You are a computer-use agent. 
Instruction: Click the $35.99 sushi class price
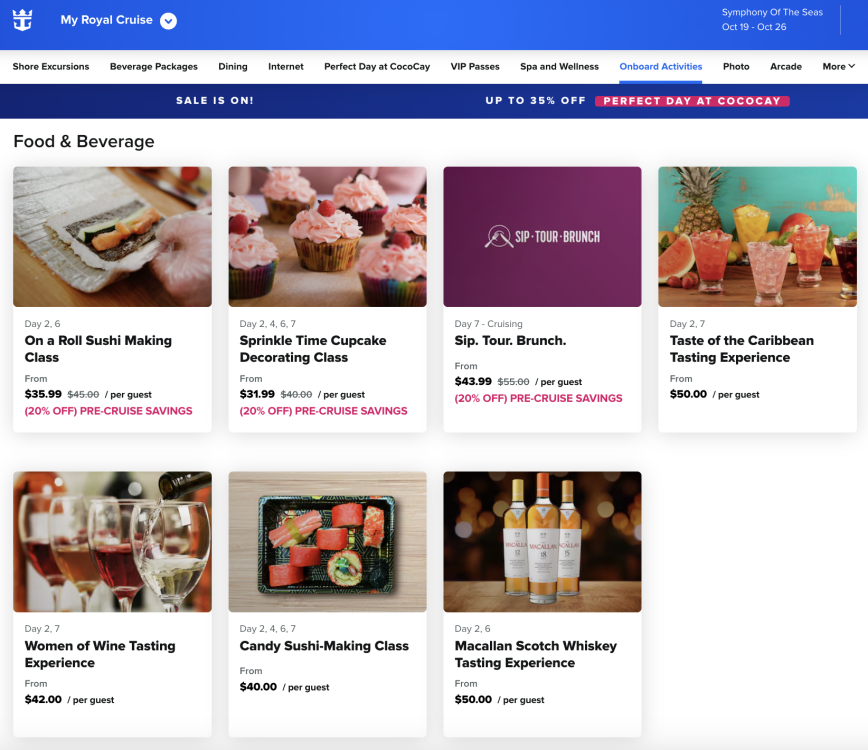(x=43, y=394)
